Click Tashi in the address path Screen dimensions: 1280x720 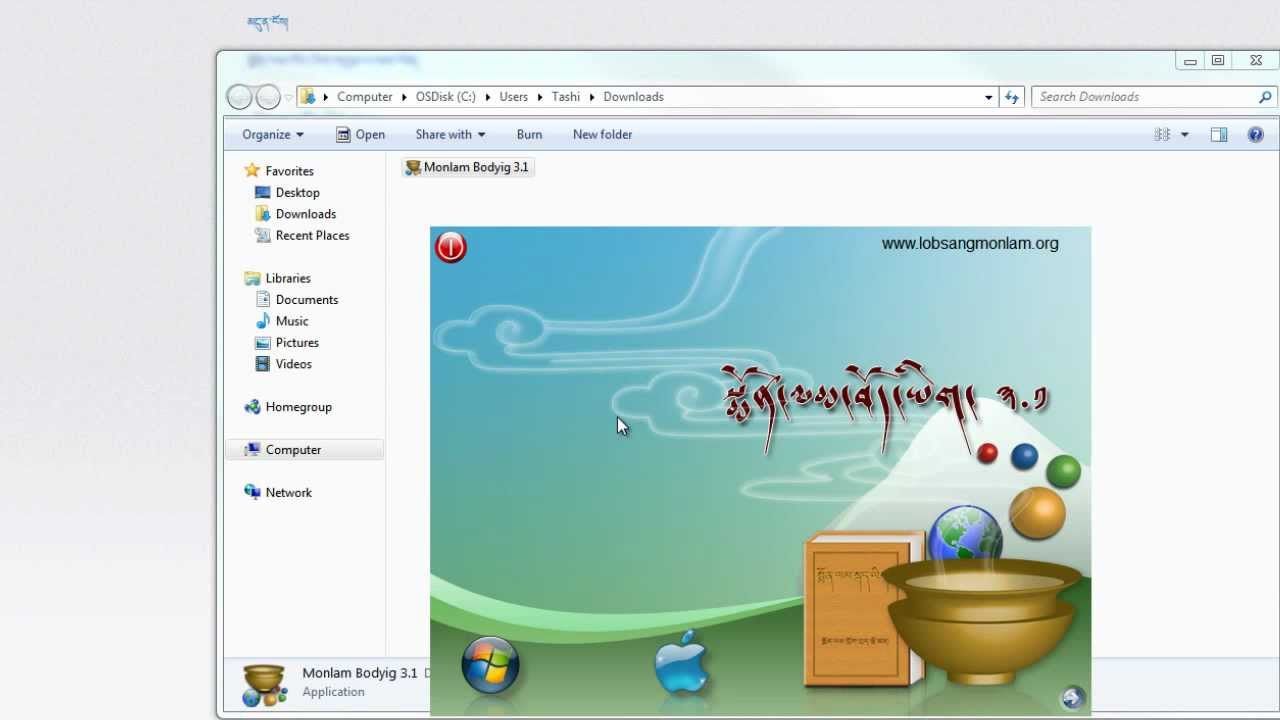tap(566, 97)
